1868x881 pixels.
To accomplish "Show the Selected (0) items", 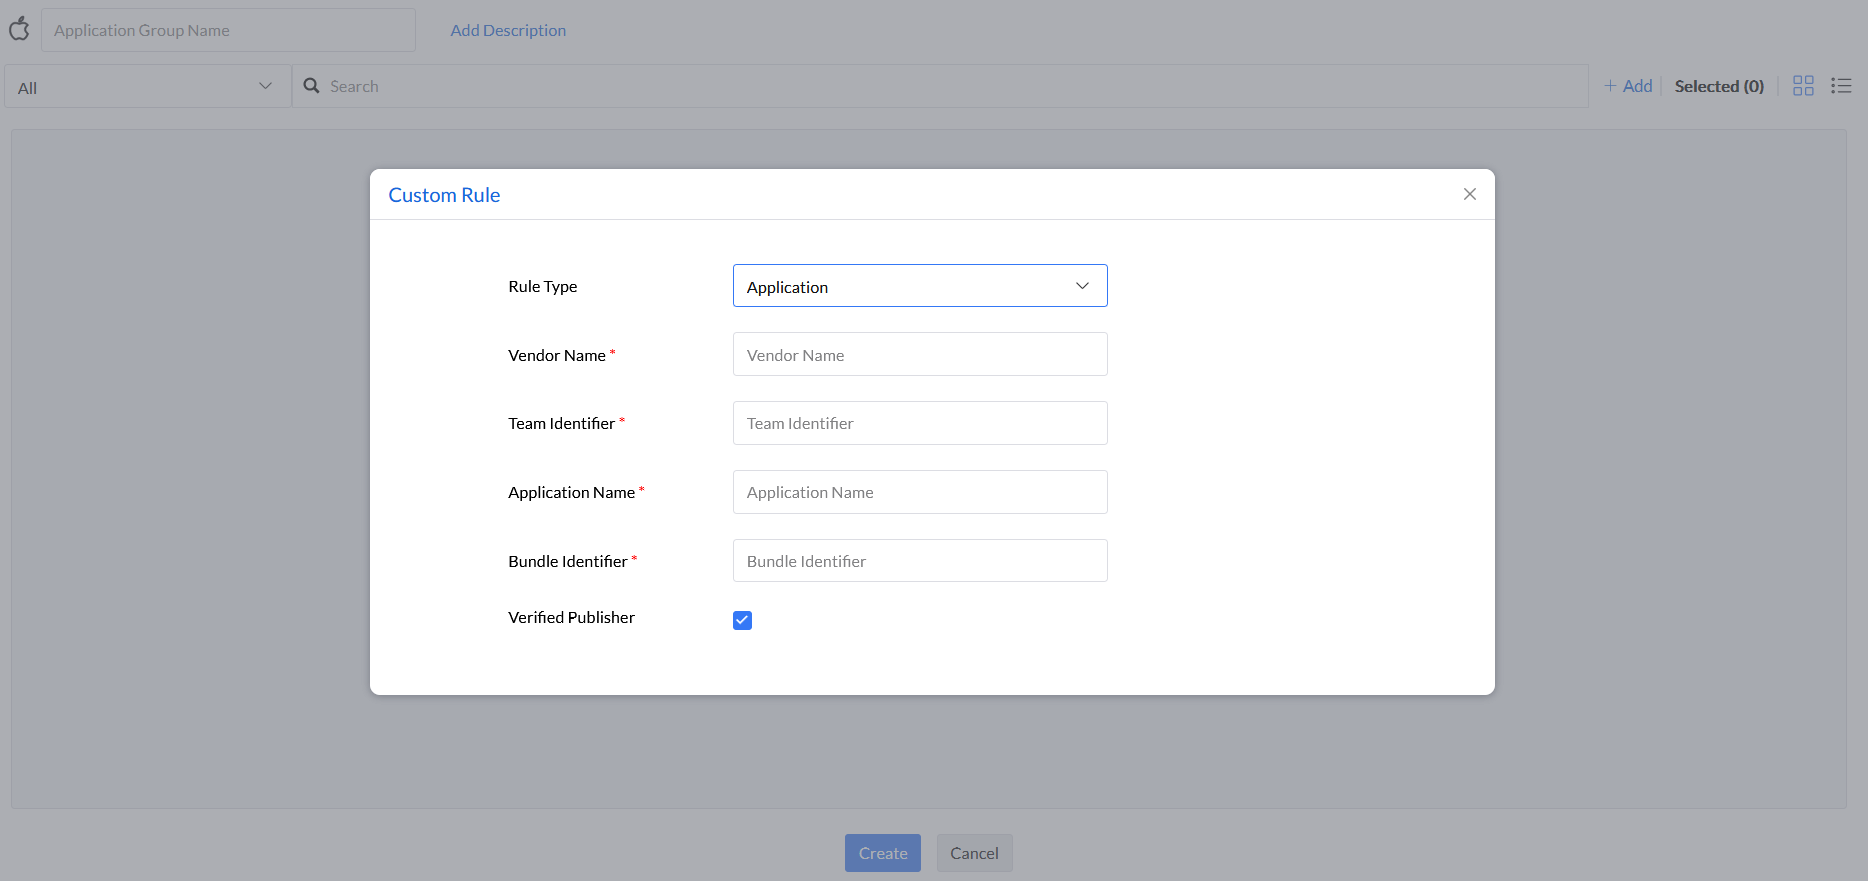I will [x=1719, y=86].
